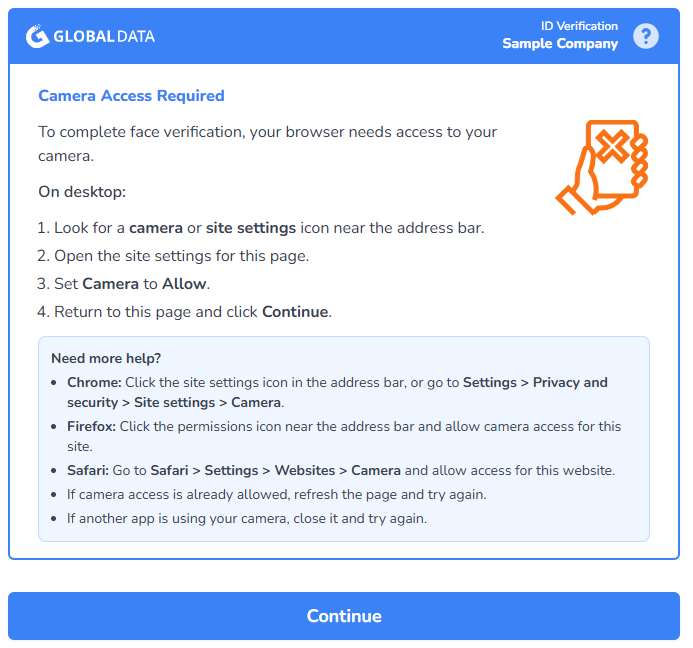Click the blue Continue button
The width and height of the screenshot is (693, 648).
pos(344,616)
